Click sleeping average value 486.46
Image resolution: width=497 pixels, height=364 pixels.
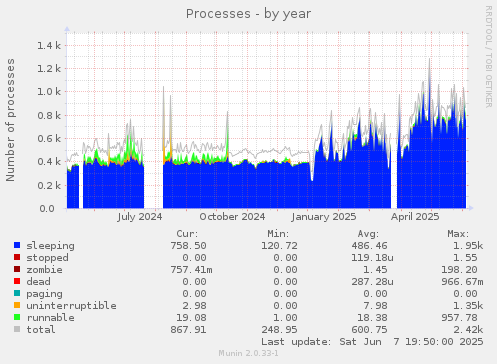[369, 246]
